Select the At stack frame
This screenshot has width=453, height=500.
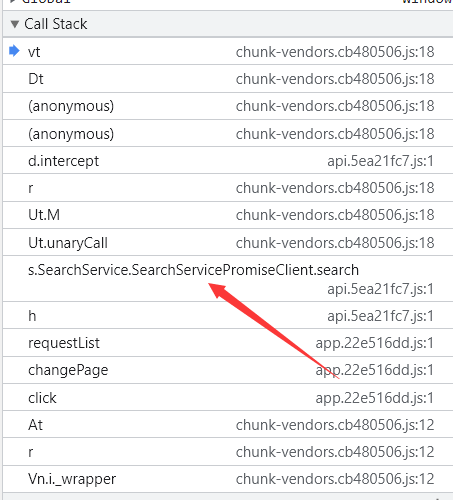[x=228, y=425]
